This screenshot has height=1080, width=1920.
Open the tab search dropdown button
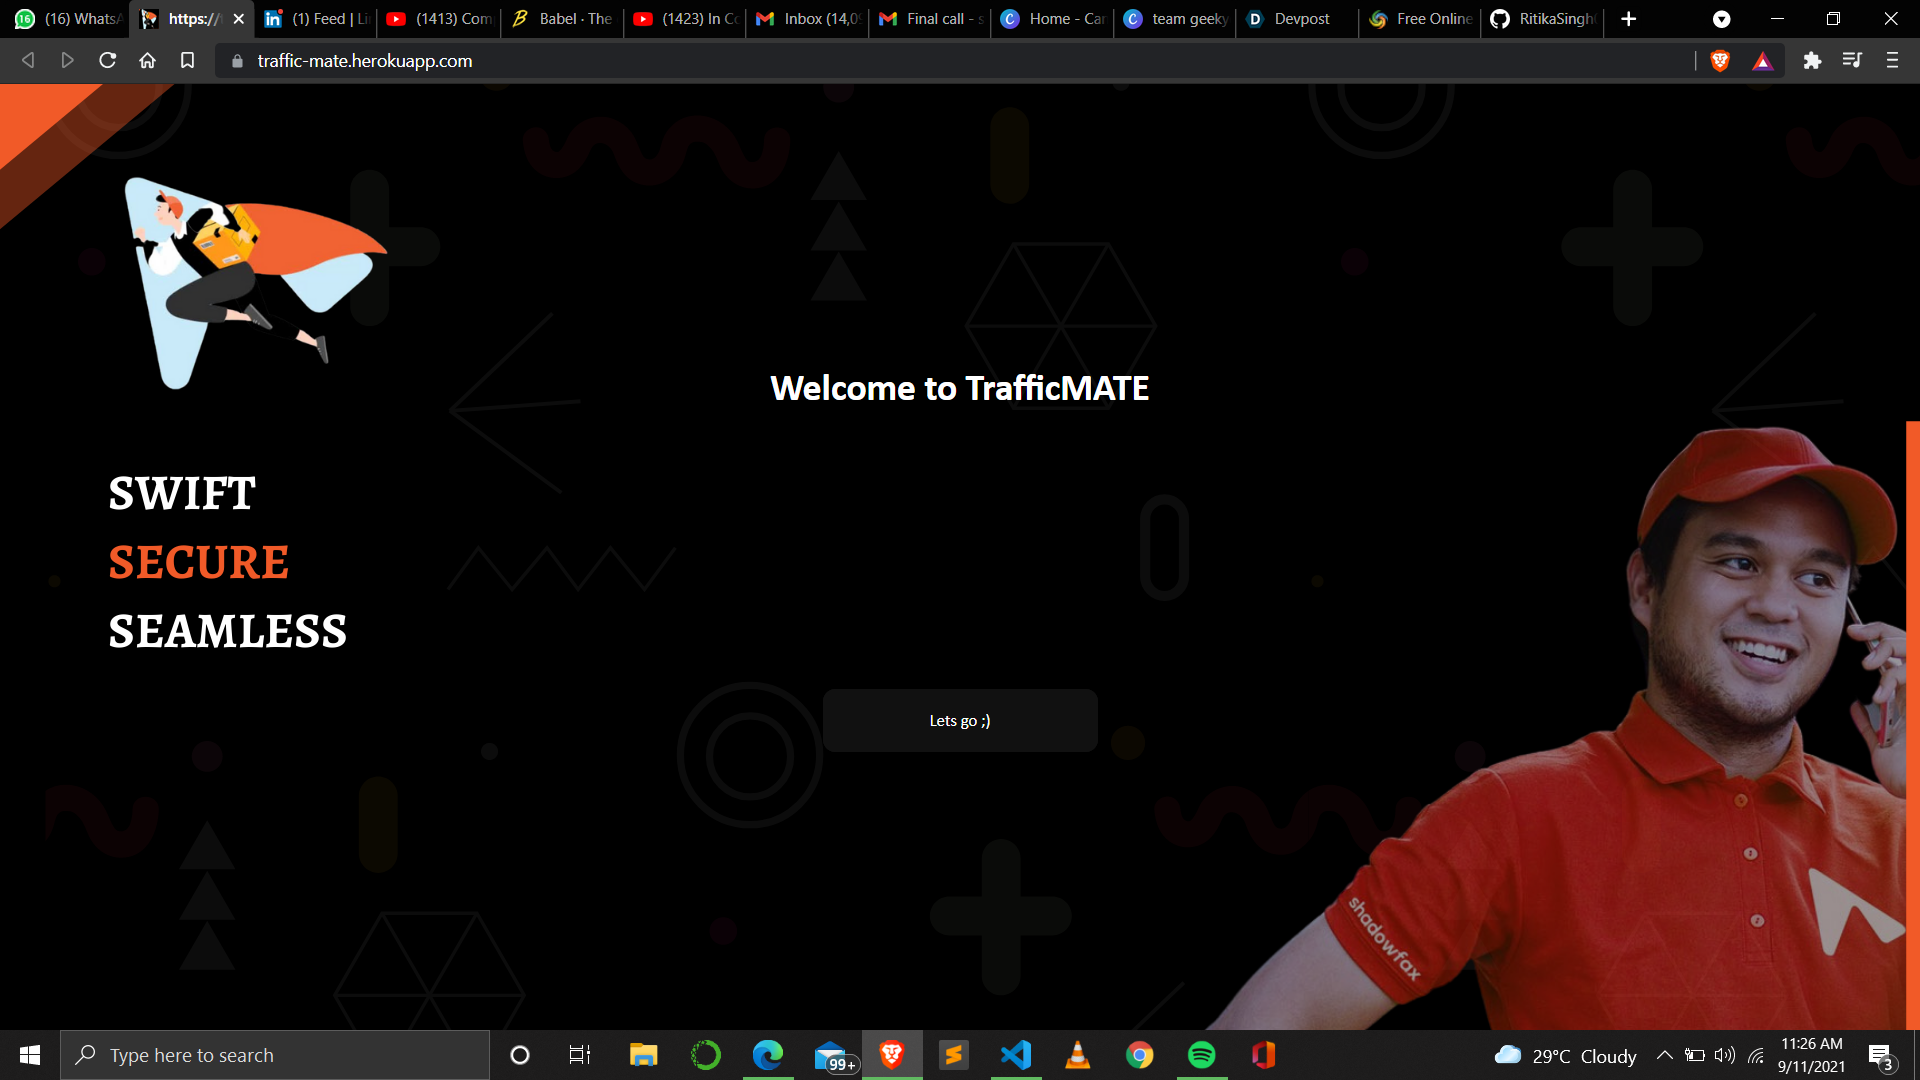(x=1721, y=19)
